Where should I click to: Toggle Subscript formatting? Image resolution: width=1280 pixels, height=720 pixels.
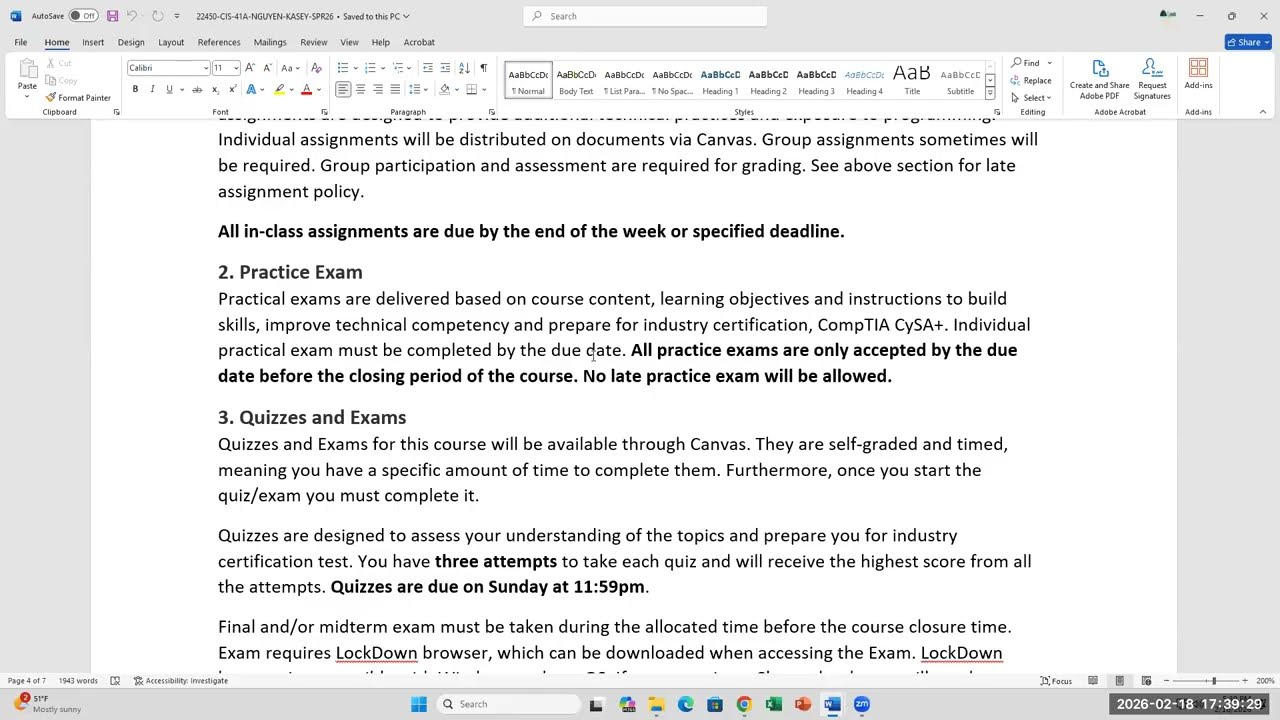[215, 90]
